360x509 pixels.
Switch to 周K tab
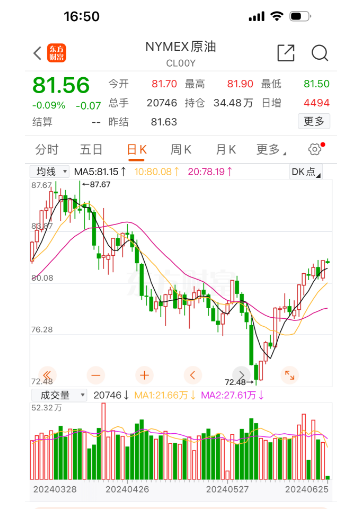point(181,150)
